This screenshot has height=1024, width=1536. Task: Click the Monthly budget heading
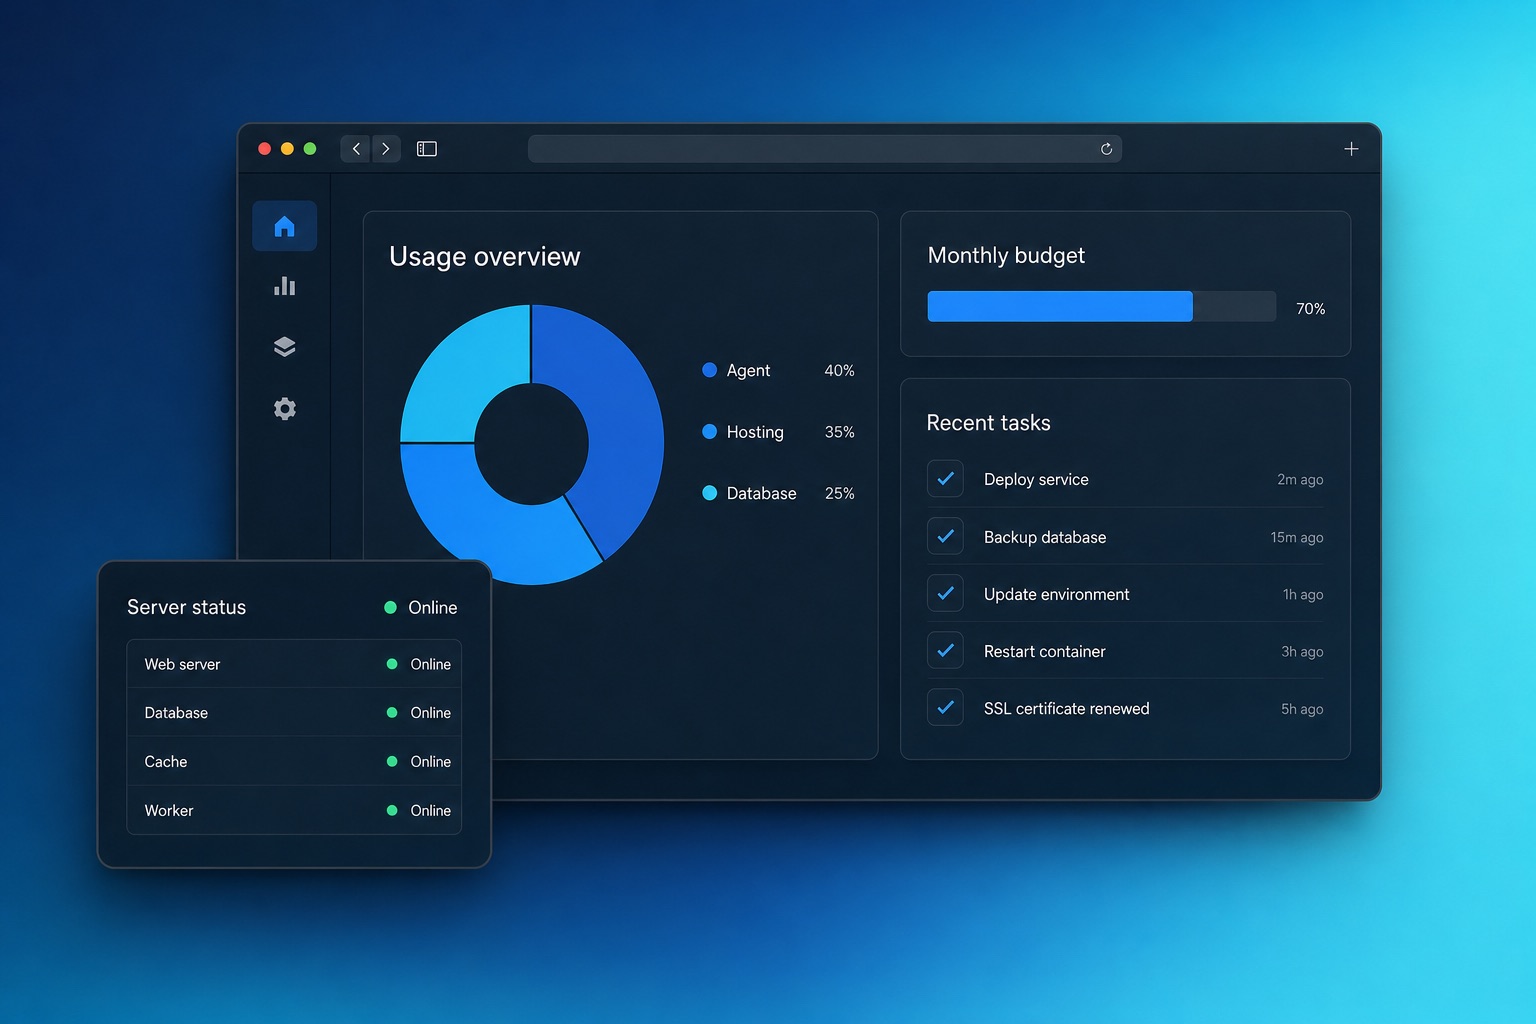pos(1006,256)
